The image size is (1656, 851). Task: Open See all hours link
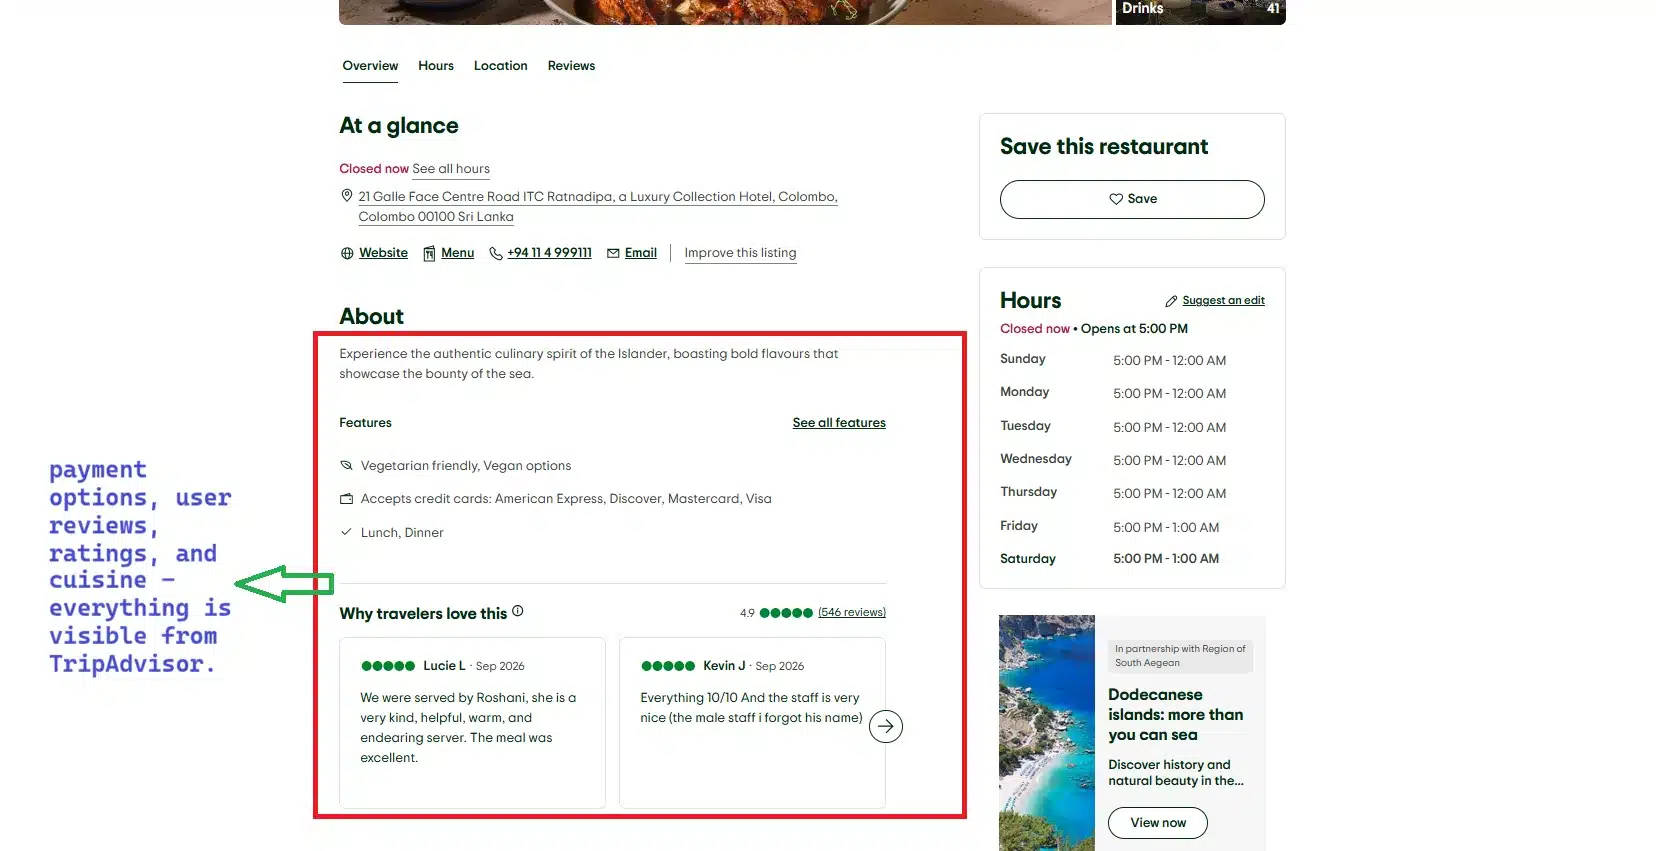click(451, 169)
